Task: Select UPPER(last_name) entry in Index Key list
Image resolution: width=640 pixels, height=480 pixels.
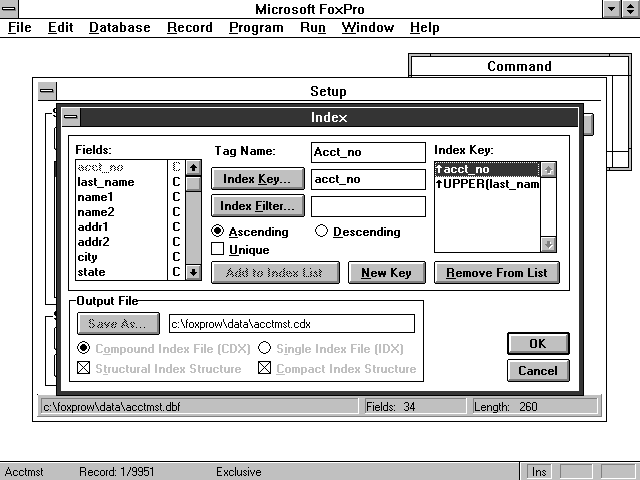Action: pos(487,184)
